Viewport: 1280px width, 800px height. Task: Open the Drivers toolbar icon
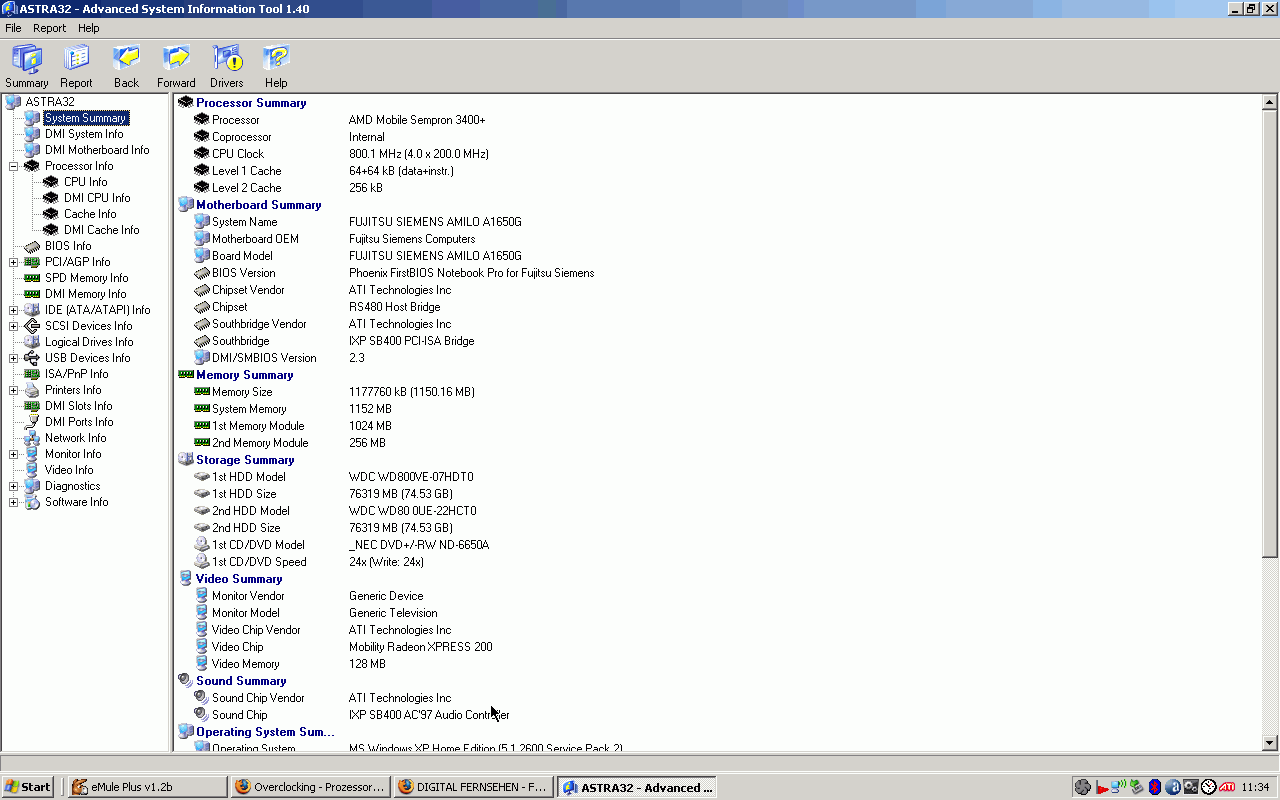[x=227, y=66]
